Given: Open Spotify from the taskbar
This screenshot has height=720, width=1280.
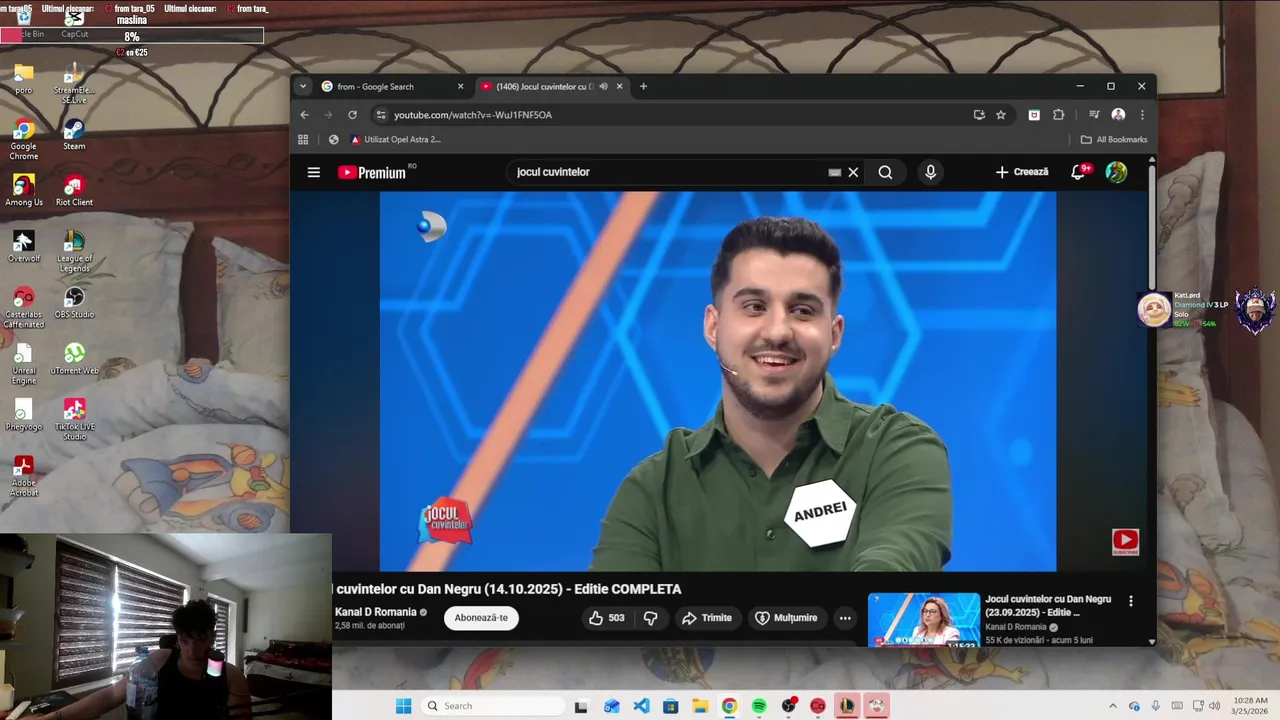Looking at the screenshot, I should pyautogui.click(x=759, y=706).
